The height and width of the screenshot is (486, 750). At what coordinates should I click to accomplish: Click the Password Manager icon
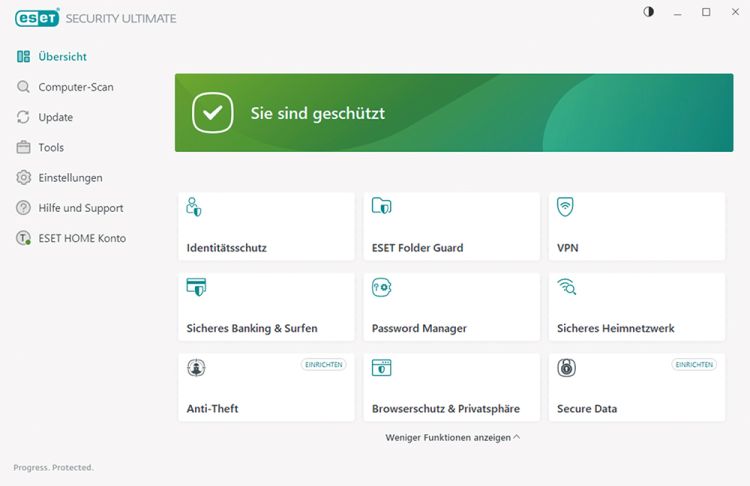[x=381, y=287]
